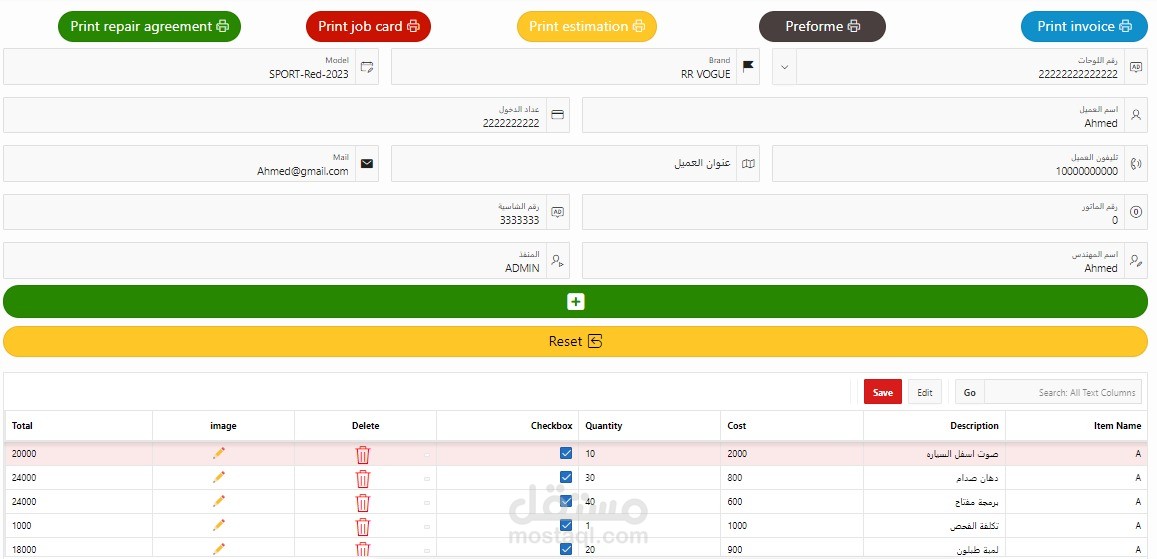Click the Cost column header
The height and width of the screenshot is (559, 1157).
pos(792,426)
